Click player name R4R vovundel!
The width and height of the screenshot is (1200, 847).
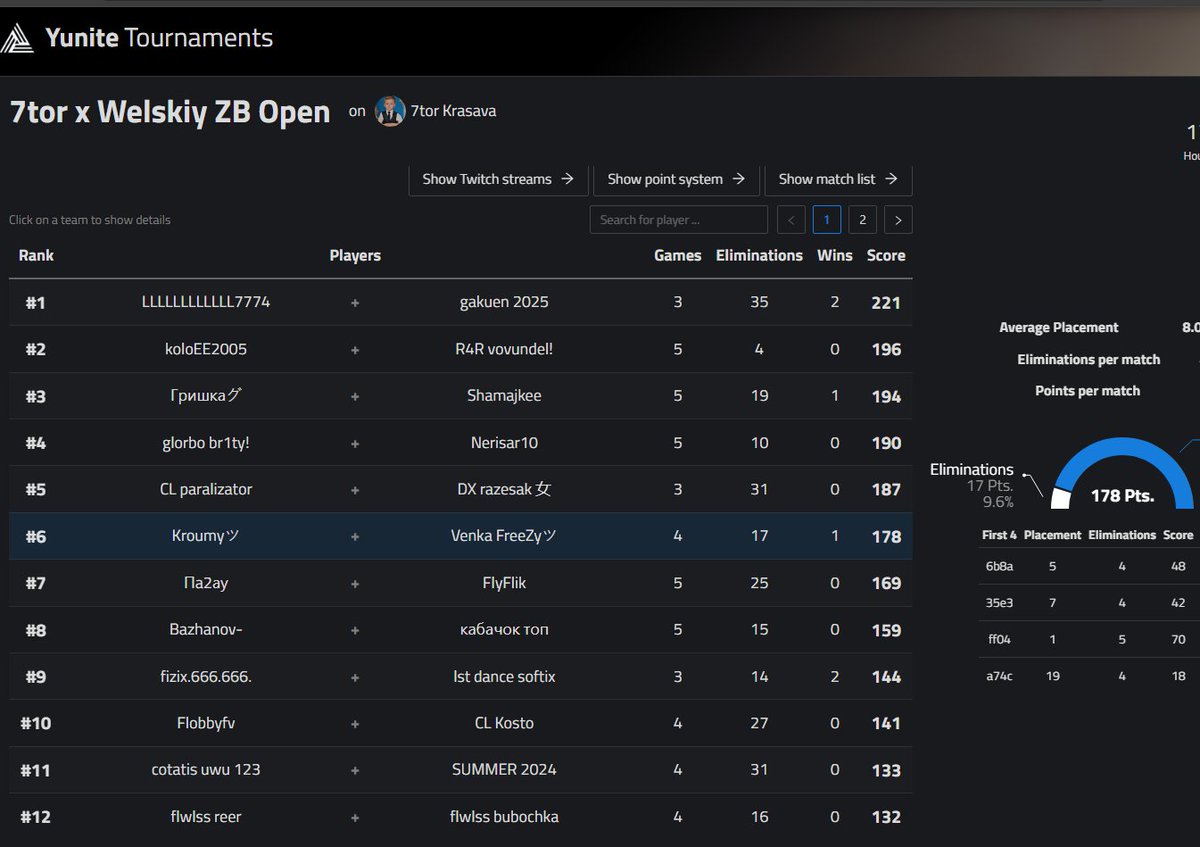(504, 349)
